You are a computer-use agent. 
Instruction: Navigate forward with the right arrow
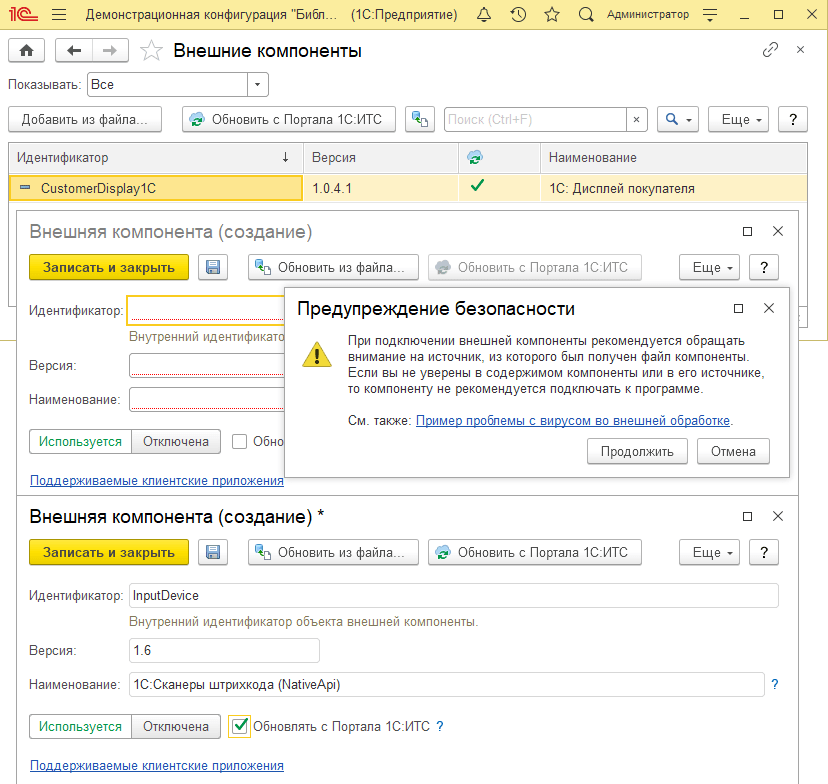(x=110, y=51)
